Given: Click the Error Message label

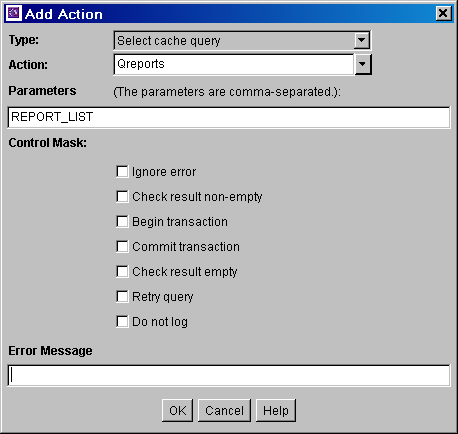Looking at the screenshot, I should click(50, 351).
